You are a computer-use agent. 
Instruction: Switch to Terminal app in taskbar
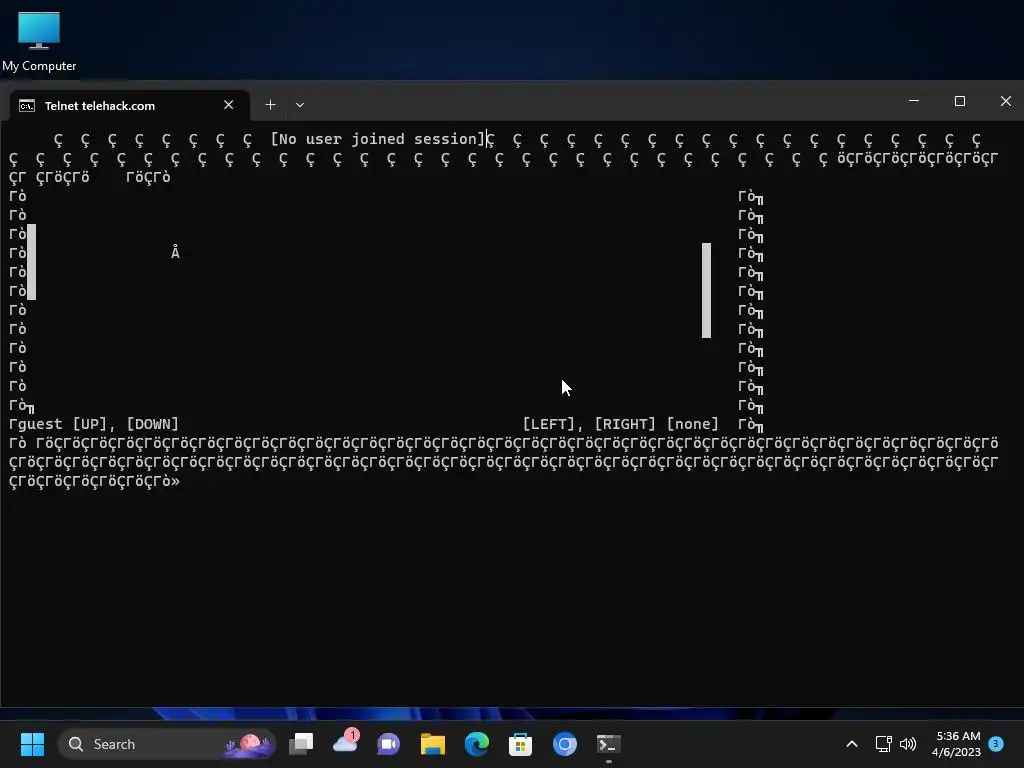coord(609,744)
